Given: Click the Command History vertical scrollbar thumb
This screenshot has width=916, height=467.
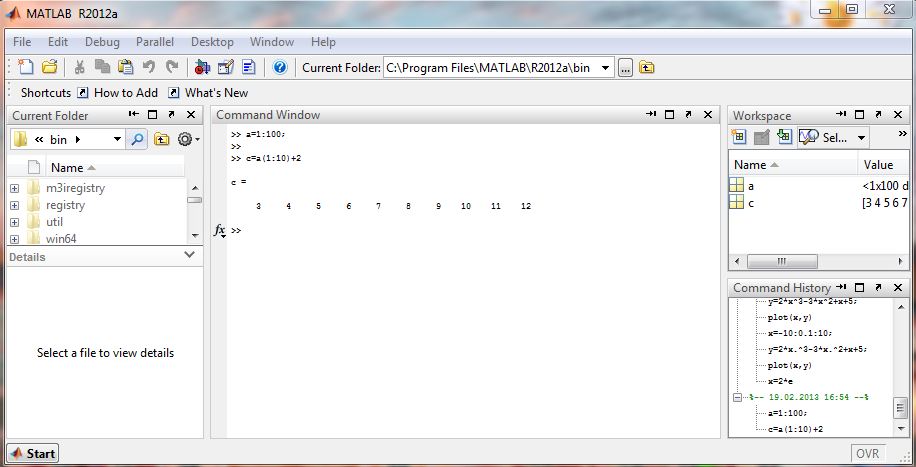Looking at the screenshot, I should pos(901,407).
